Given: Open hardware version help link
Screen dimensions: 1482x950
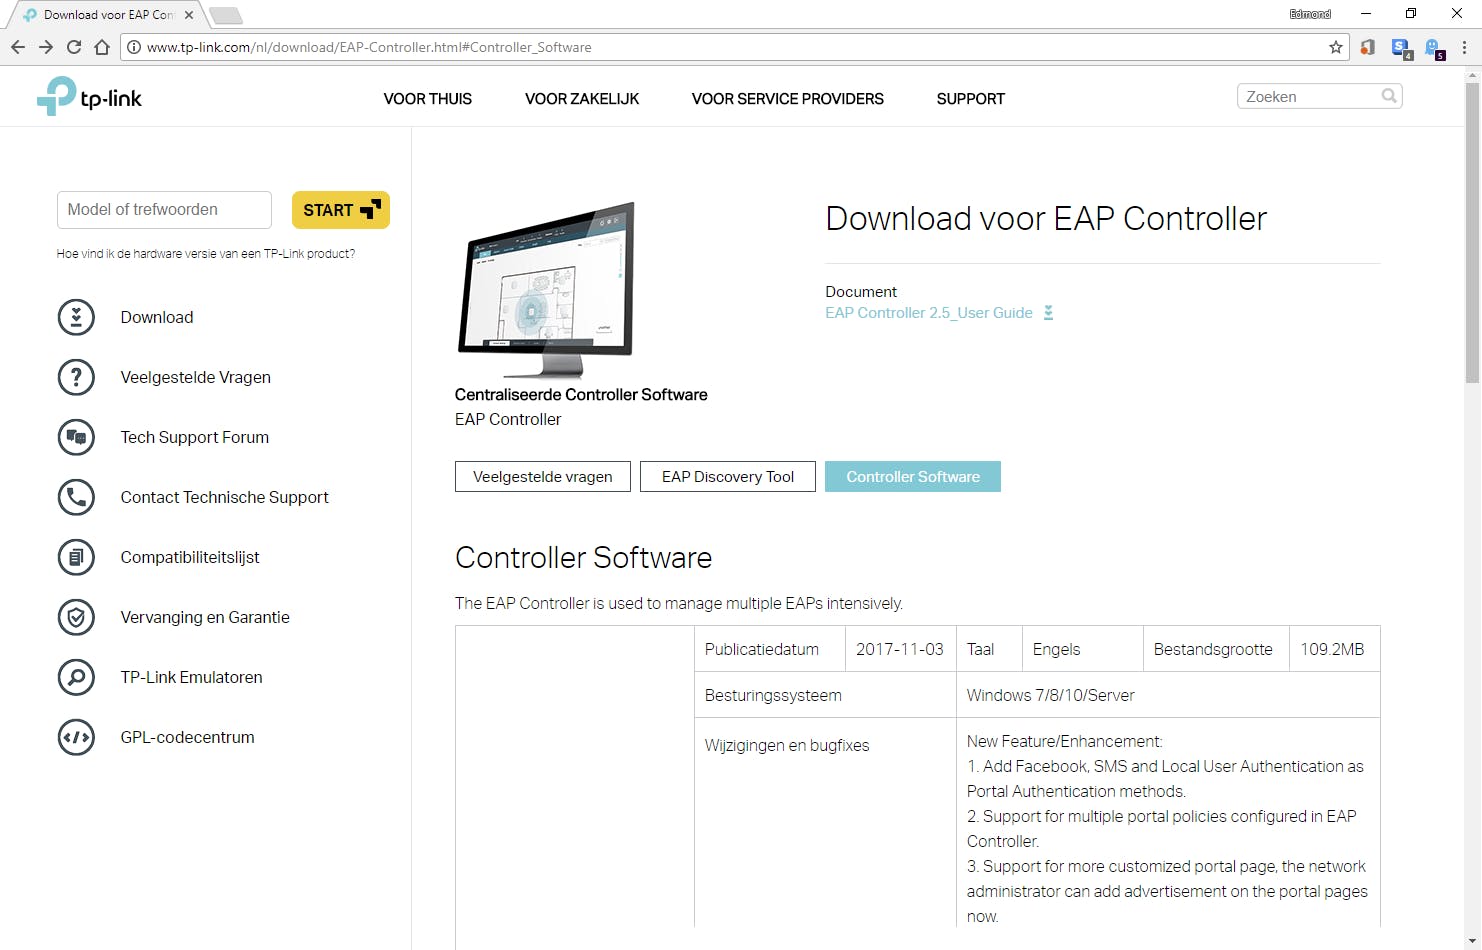Looking at the screenshot, I should [x=206, y=254].
